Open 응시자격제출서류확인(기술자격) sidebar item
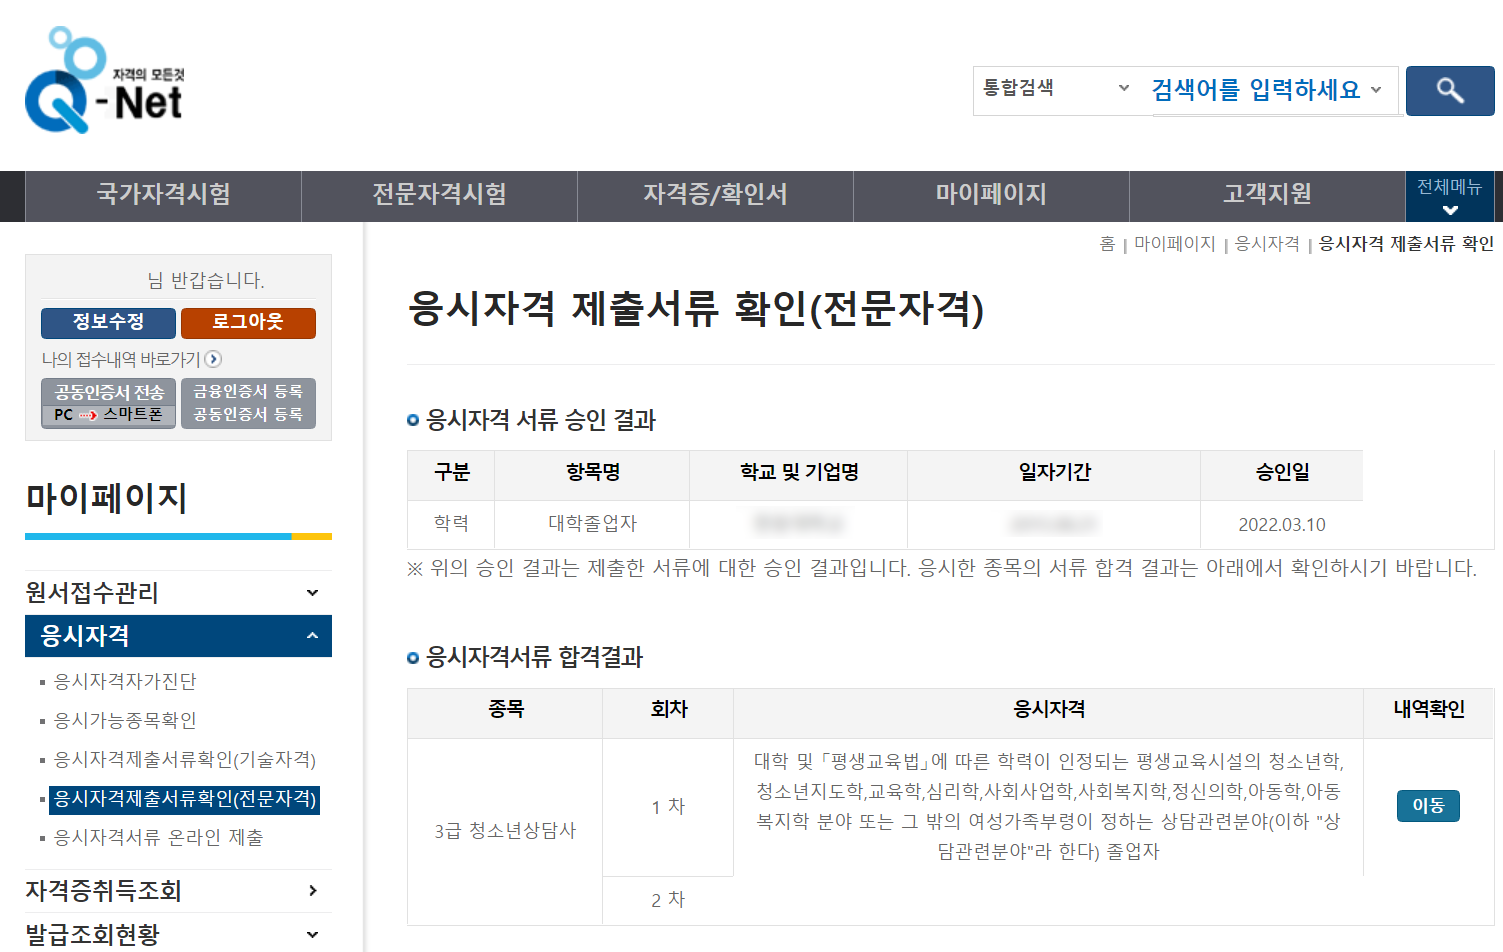Screen dimensions: 1503x952 (185, 760)
